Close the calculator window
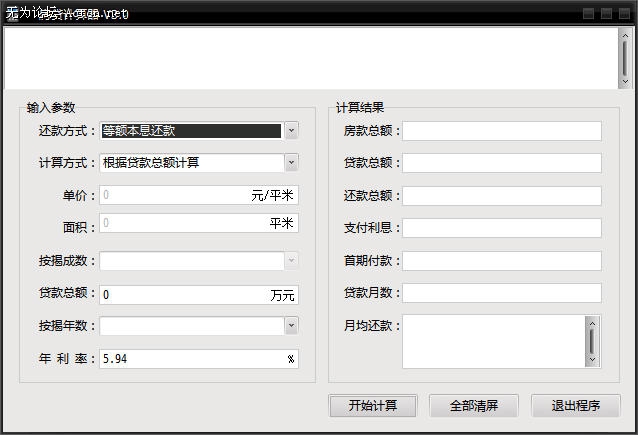Screen dimensions: 638x435 622,14
